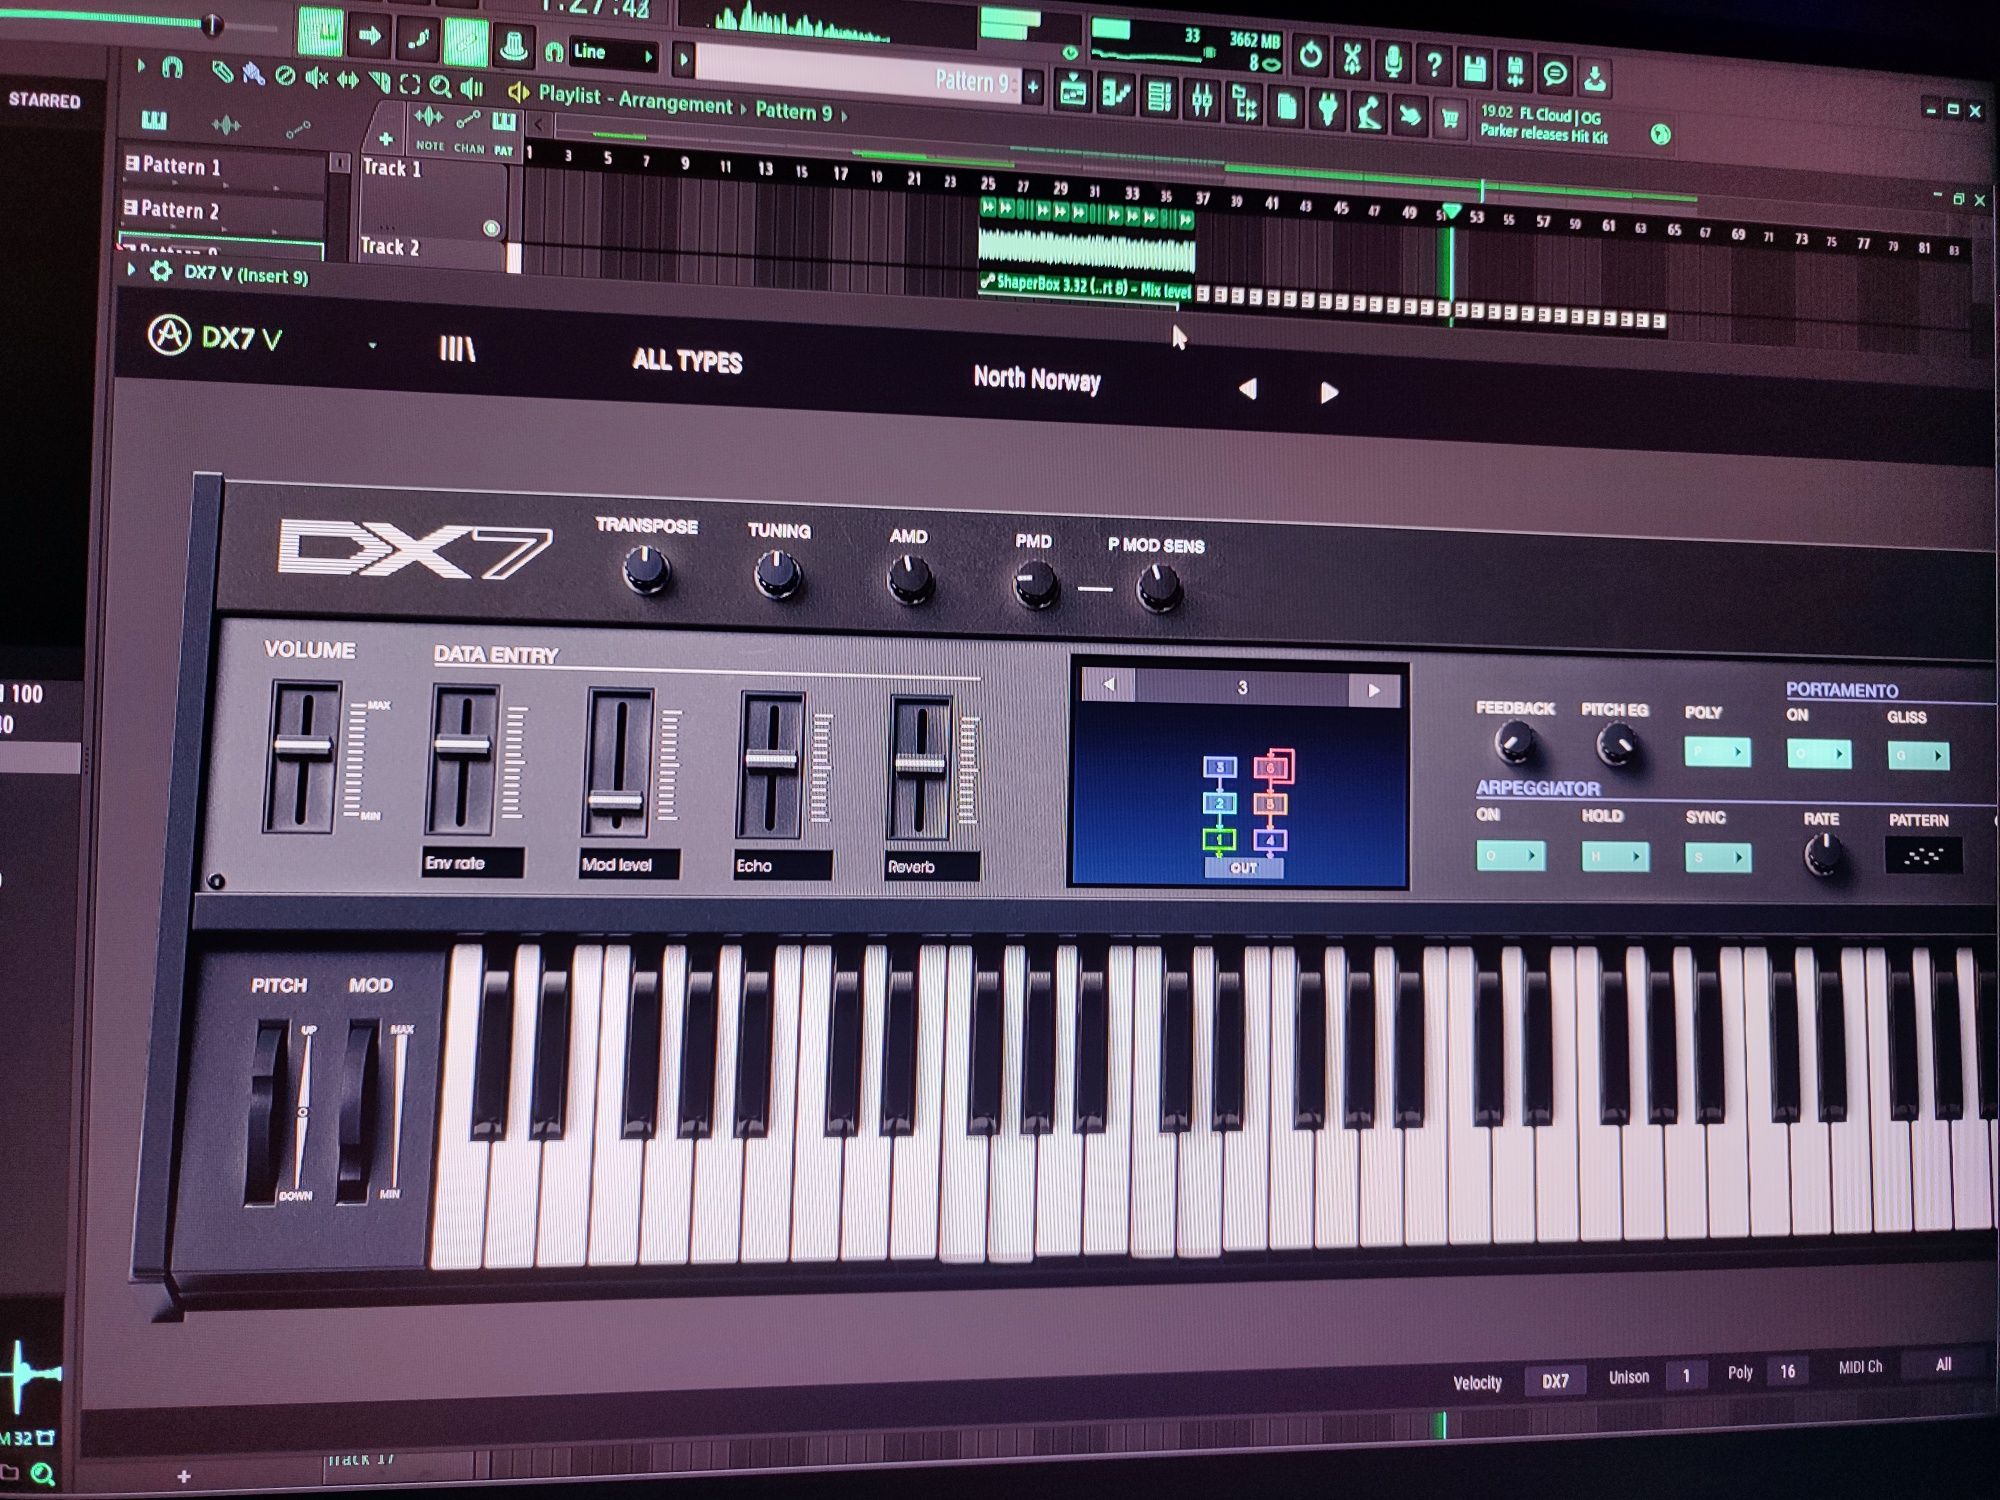Go to the next preset arrow
The image size is (2000, 1500).
click(x=1329, y=392)
